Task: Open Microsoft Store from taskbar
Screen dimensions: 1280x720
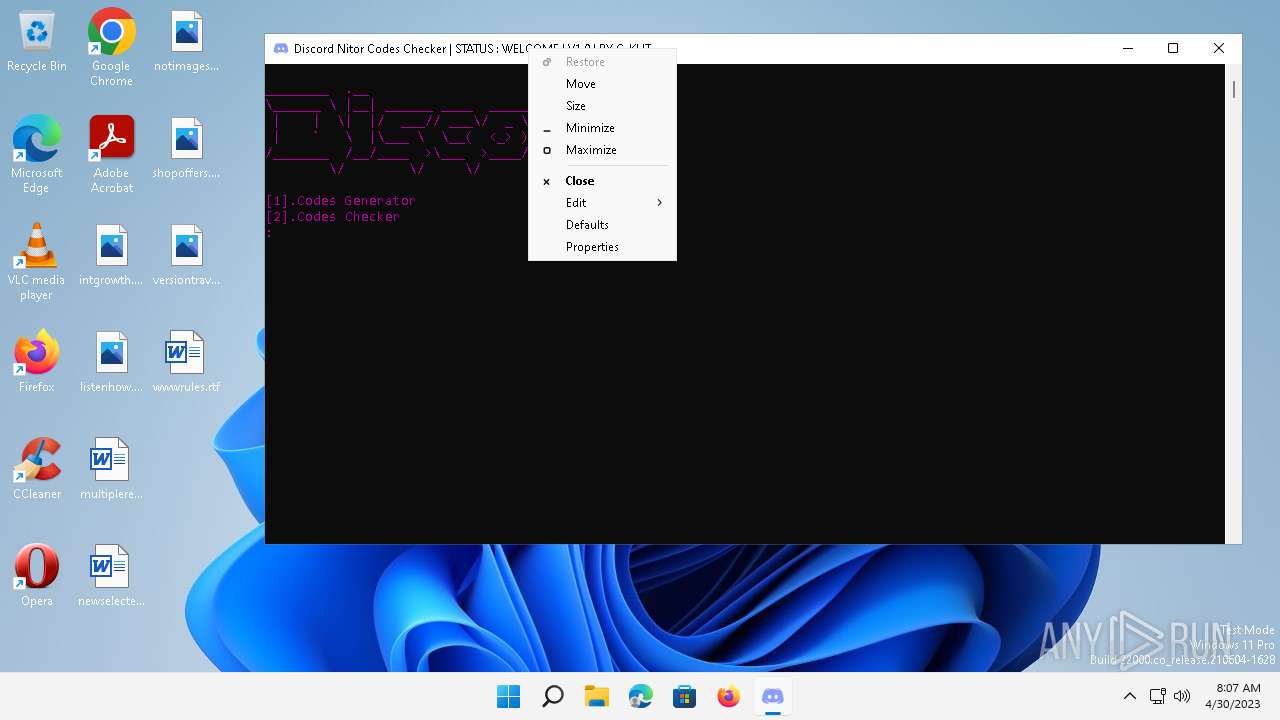Action: point(684,696)
